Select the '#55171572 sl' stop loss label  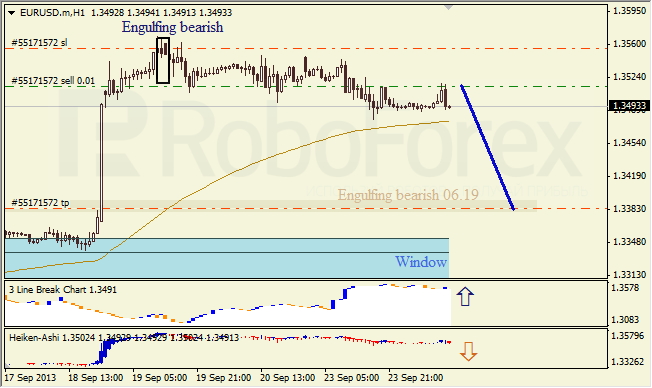[40, 42]
